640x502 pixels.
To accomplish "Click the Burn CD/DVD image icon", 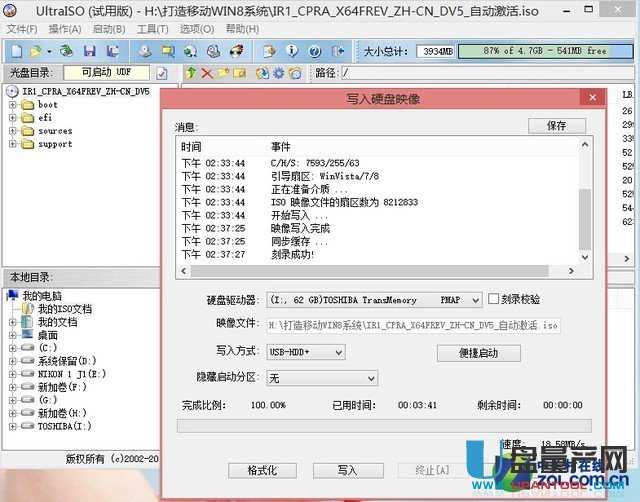I will click(x=236, y=51).
